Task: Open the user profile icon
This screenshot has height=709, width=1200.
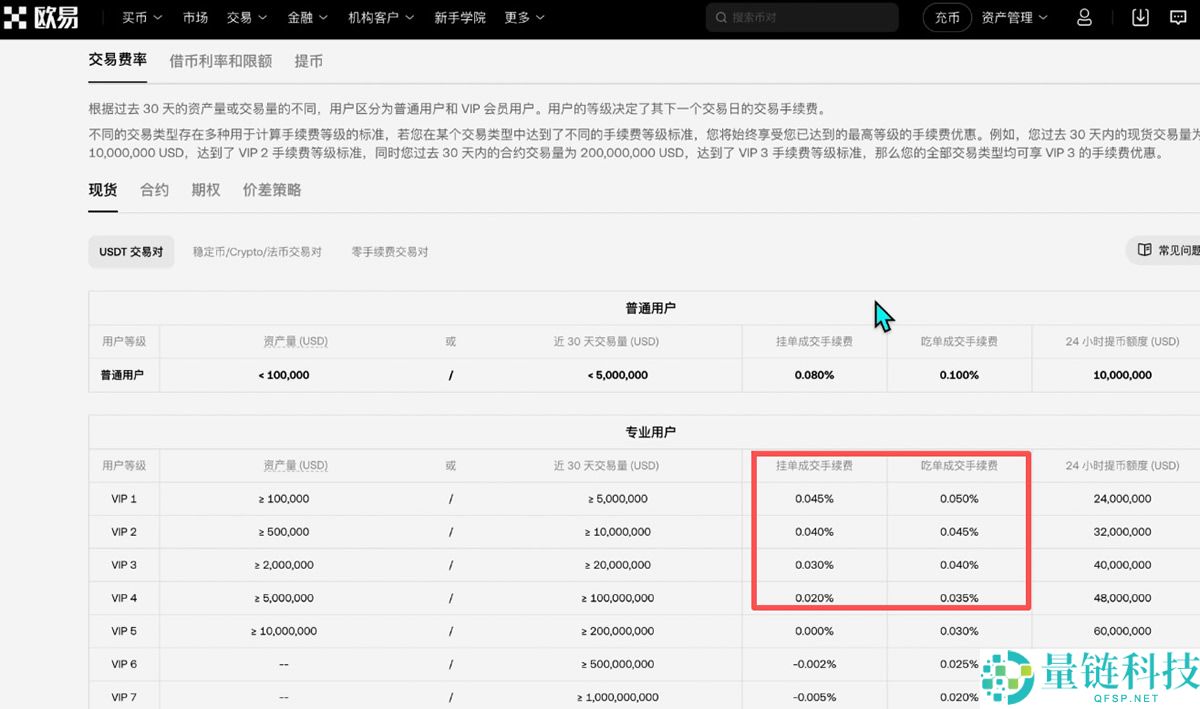Action: click(1083, 17)
